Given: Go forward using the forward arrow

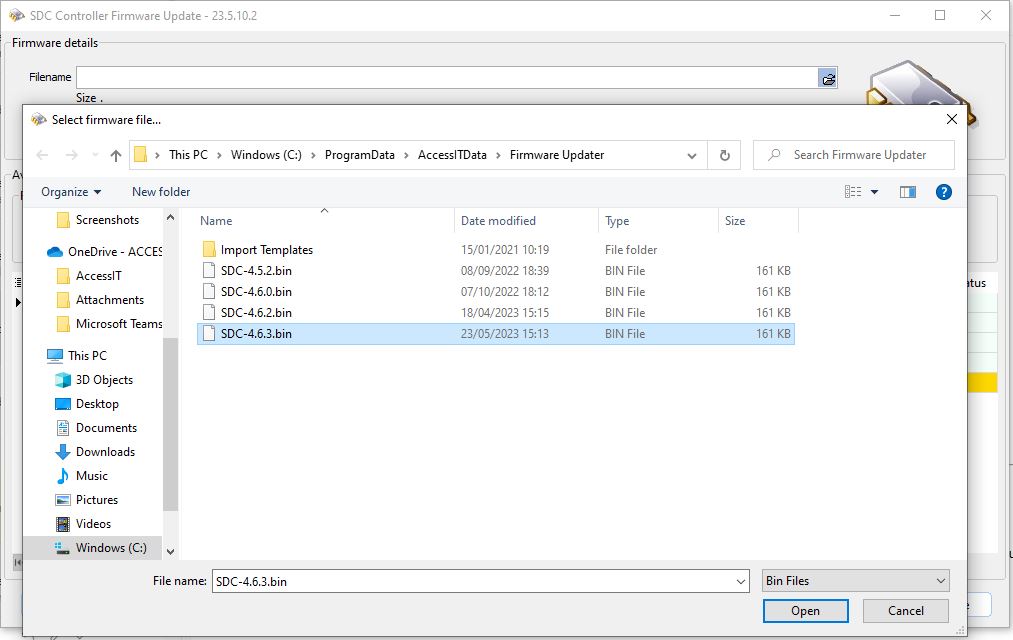Looking at the screenshot, I should pyautogui.click(x=72, y=155).
